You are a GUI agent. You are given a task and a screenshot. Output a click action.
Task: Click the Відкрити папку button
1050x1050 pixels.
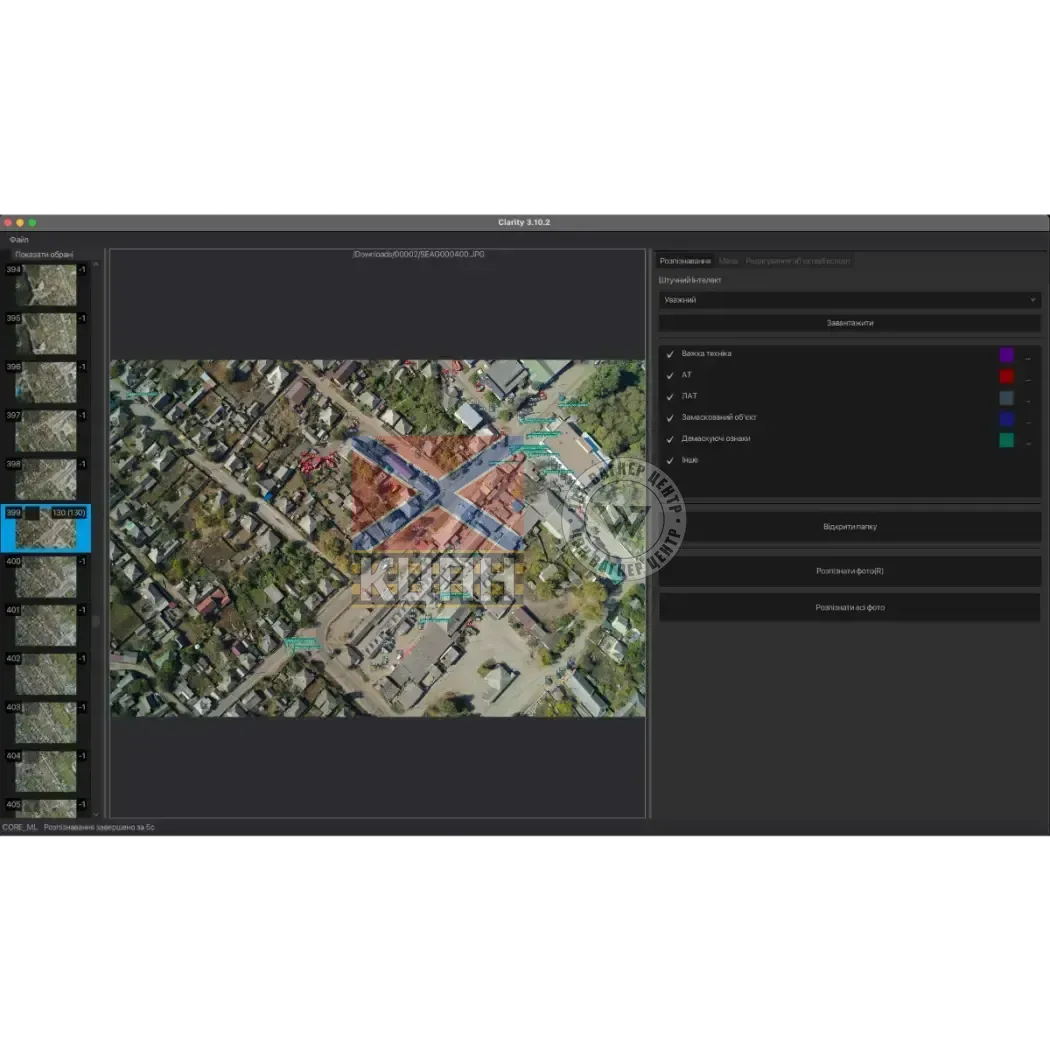click(849, 527)
